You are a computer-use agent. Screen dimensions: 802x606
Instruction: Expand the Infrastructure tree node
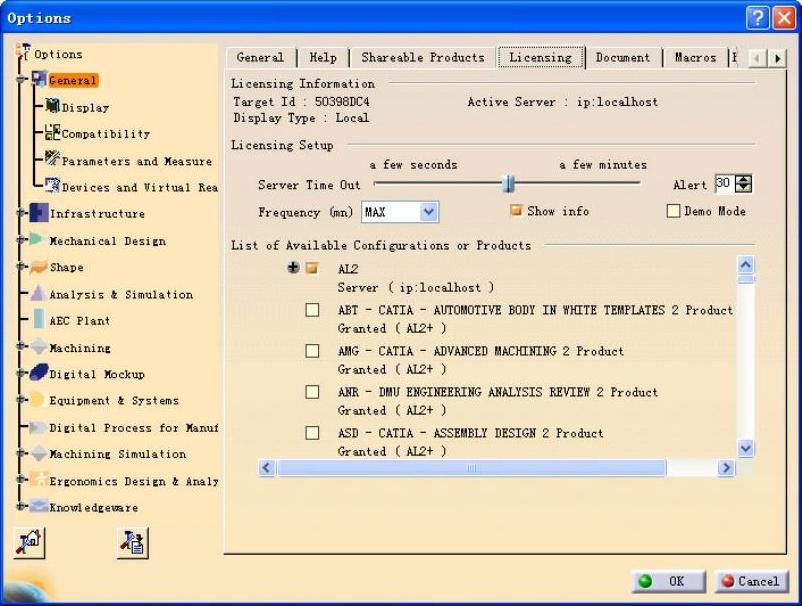tap(20, 212)
